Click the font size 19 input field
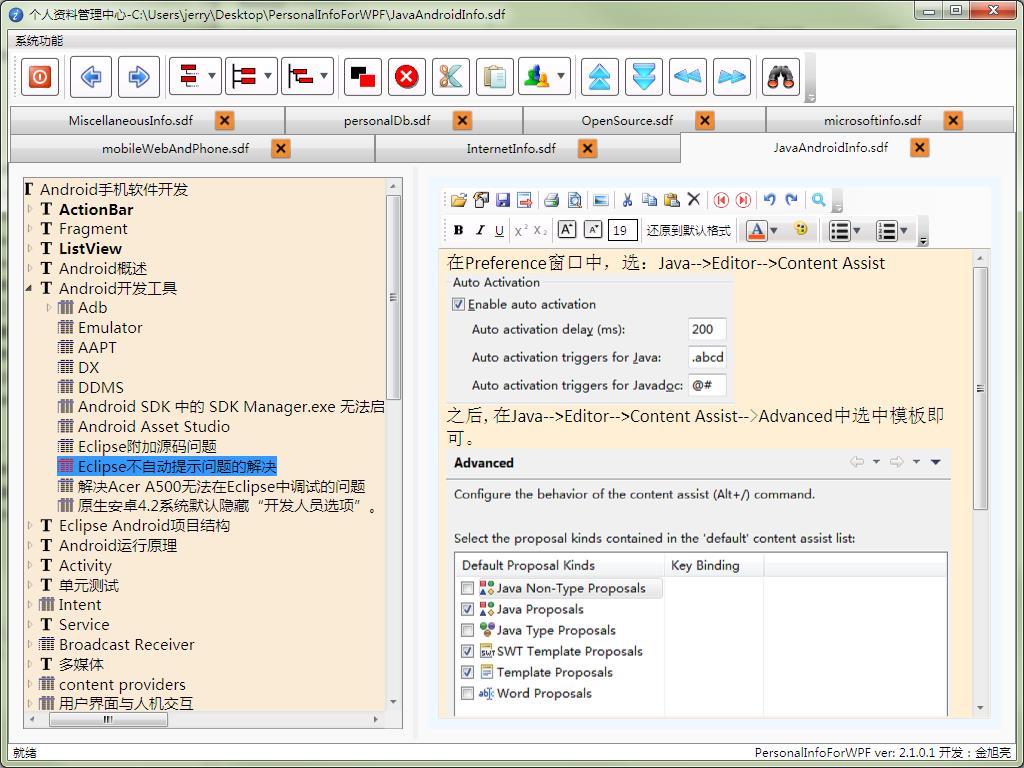The image size is (1024, 768). tap(622, 230)
